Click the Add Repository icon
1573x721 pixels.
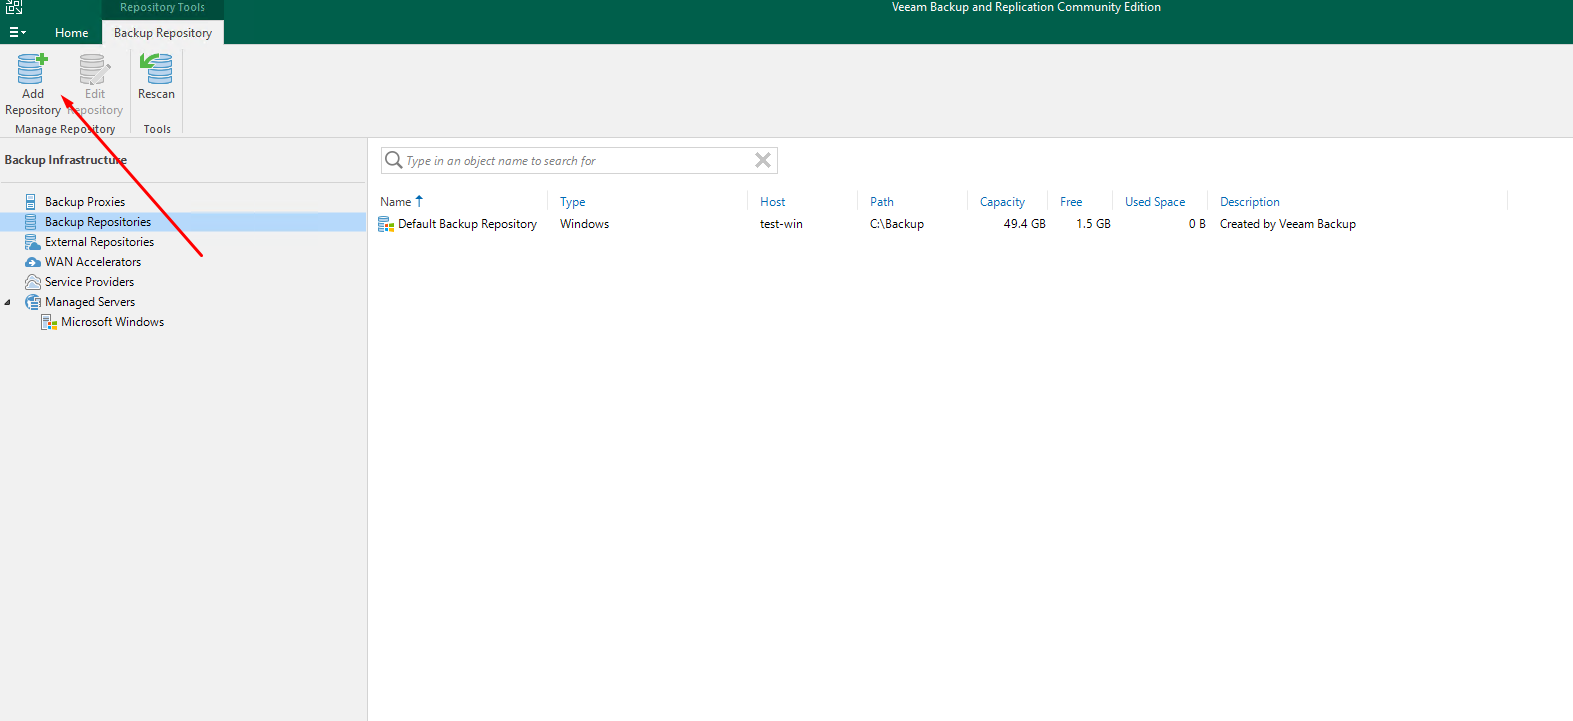click(32, 70)
